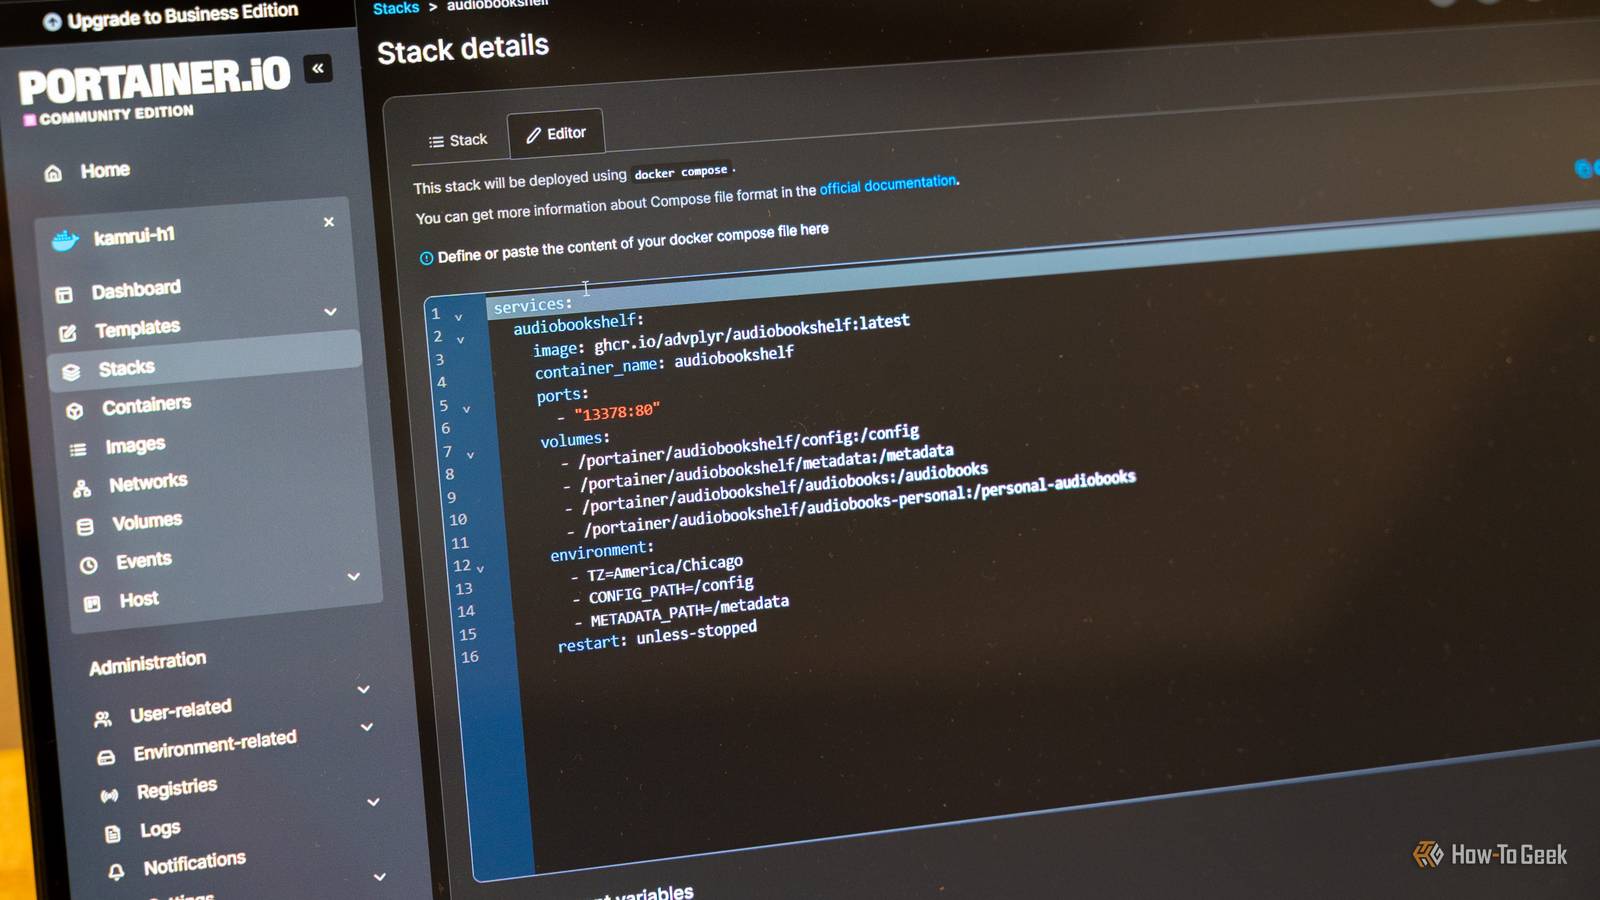
Task: Fold the ports block on line 5
Action: pyautogui.click(x=466, y=409)
